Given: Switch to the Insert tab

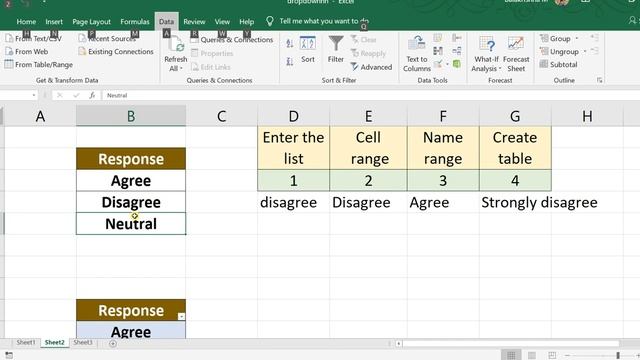Looking at the screenshot, I should [54, 22].
